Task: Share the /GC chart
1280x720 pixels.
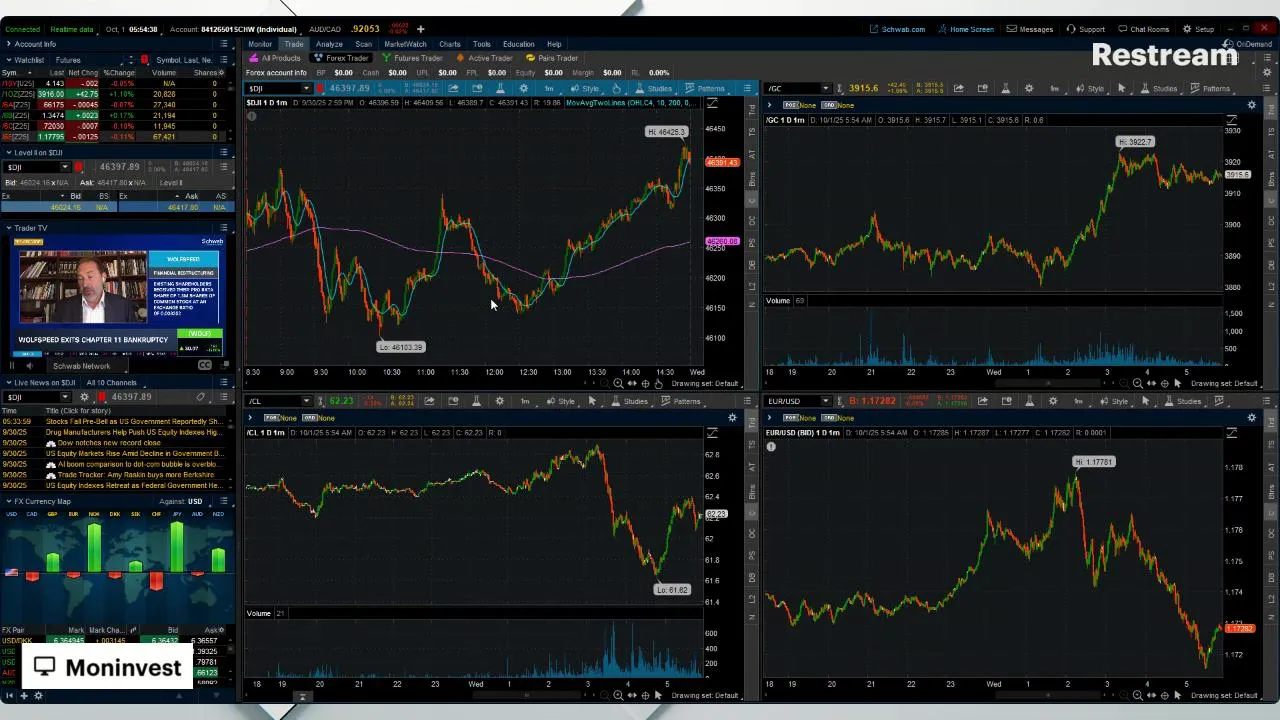Action: (x=959, y=89)
